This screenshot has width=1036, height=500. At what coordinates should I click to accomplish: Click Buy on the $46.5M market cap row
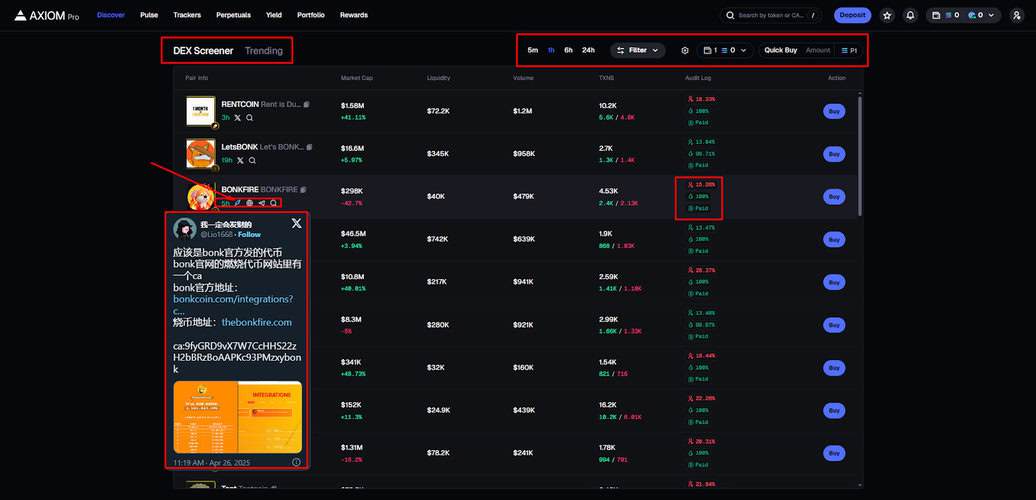tap(834, 240)
